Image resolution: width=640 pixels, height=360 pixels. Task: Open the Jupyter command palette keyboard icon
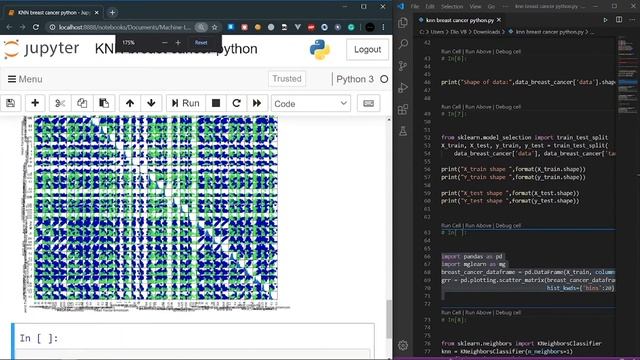369,103
